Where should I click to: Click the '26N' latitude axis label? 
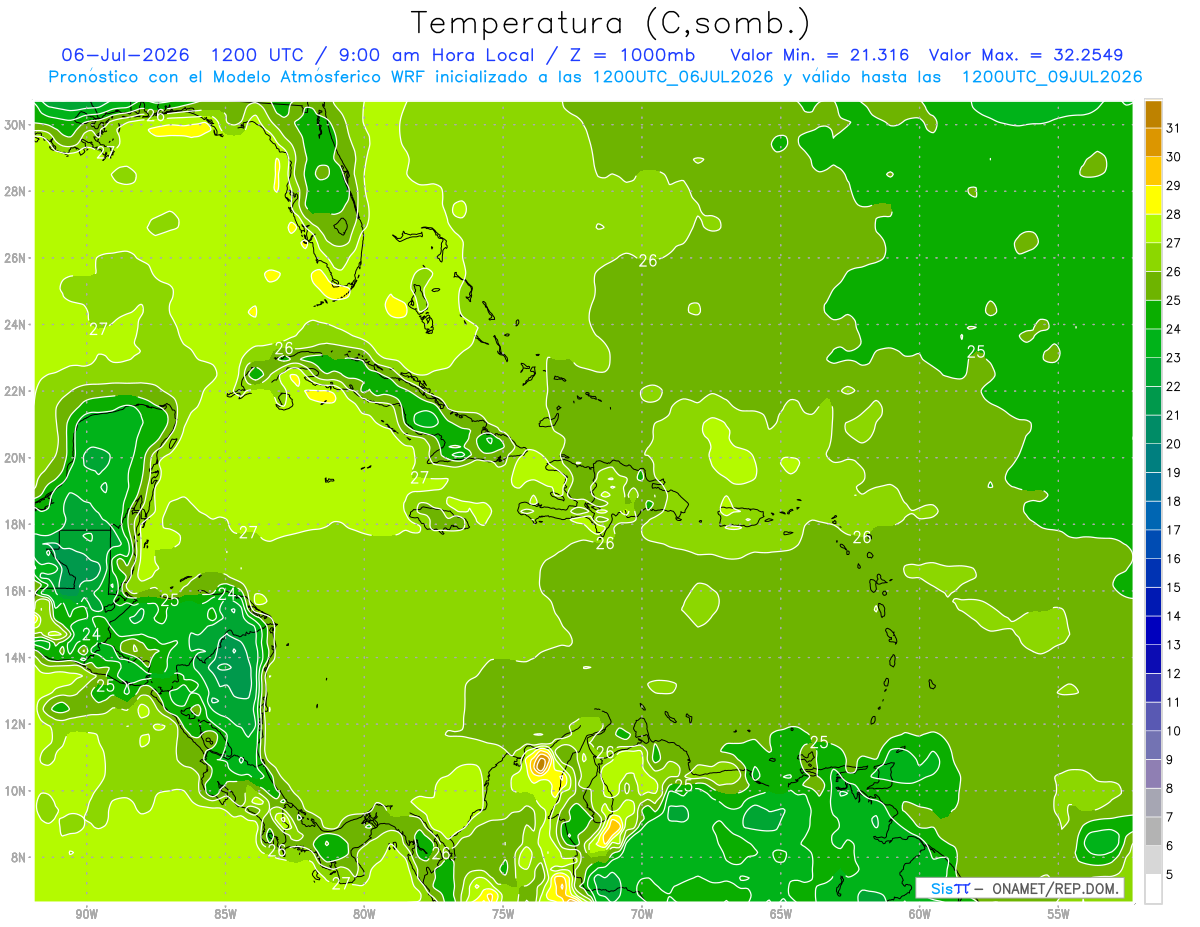coord(17,258)
